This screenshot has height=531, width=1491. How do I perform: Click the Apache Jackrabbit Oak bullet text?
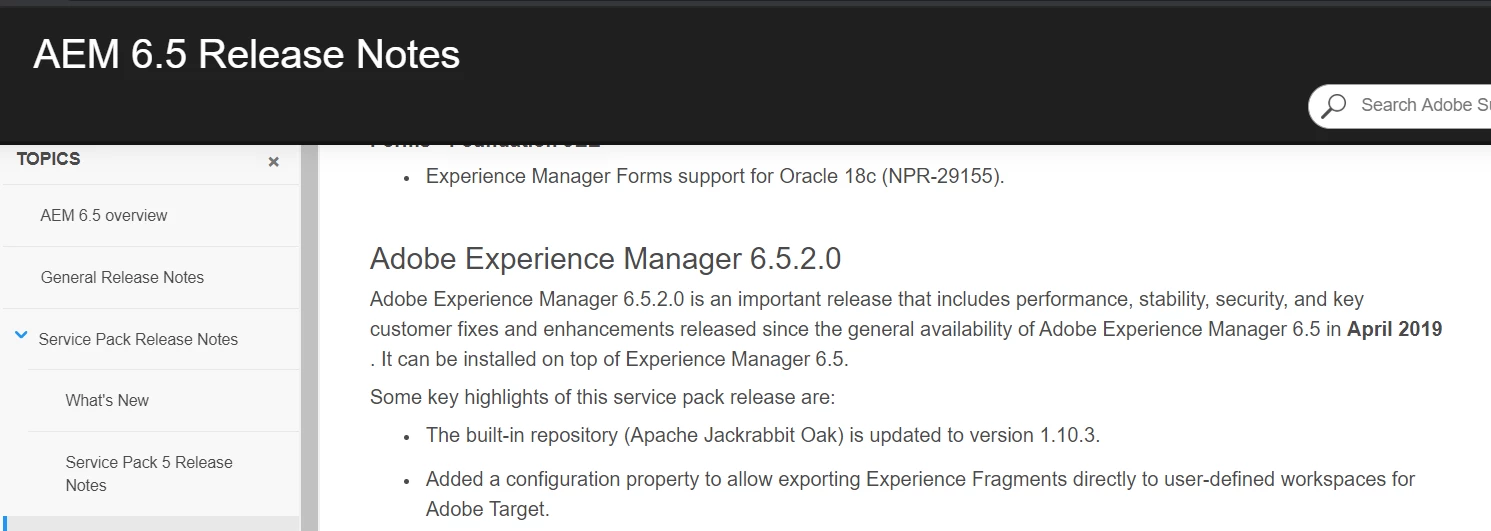point(762,435)
